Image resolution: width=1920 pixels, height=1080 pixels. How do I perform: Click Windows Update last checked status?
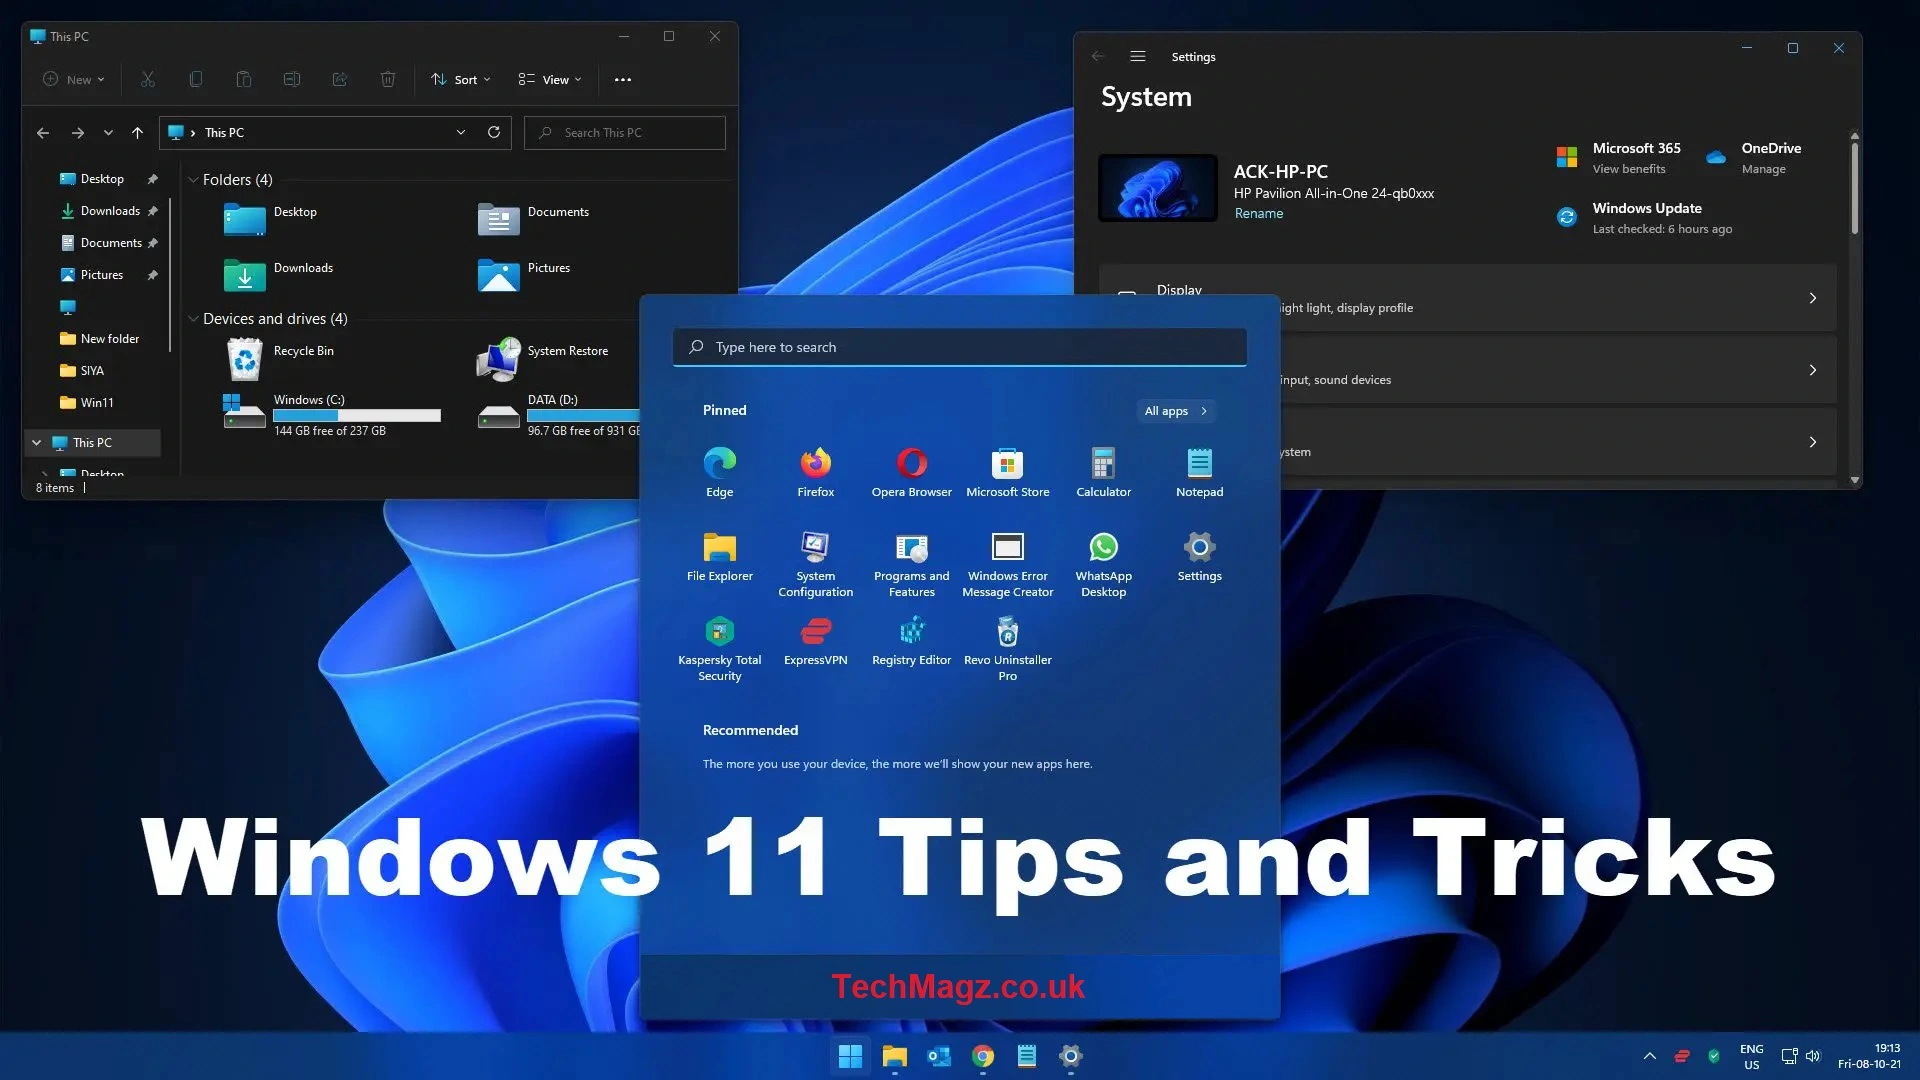[1660, 228]
